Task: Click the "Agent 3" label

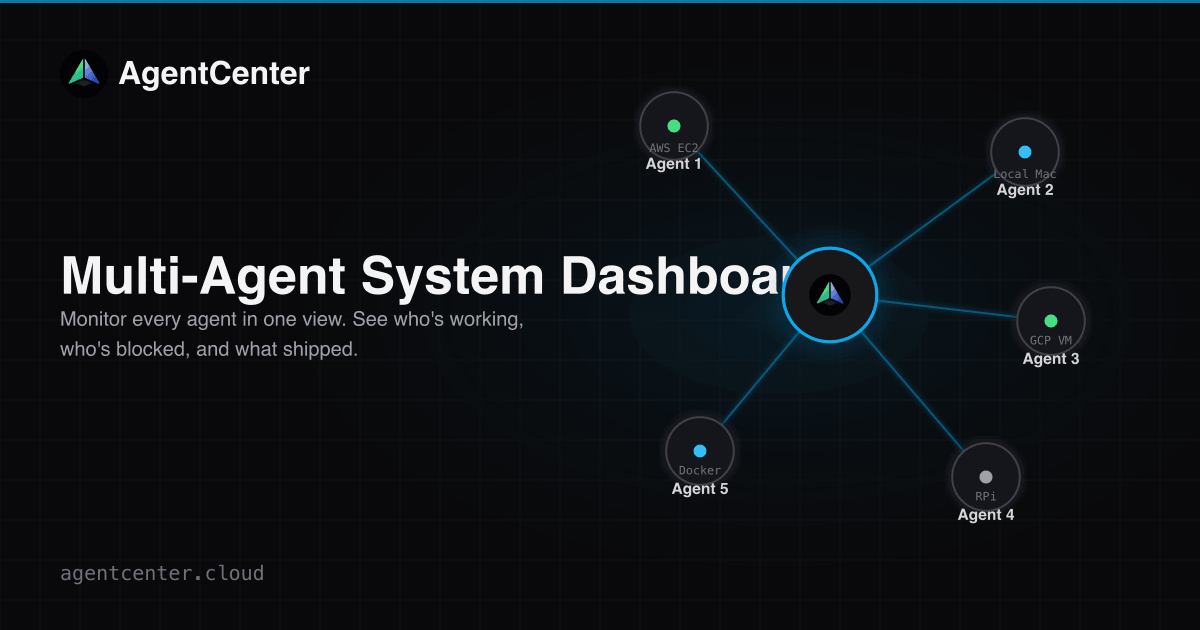Action: coord(1051,359)
